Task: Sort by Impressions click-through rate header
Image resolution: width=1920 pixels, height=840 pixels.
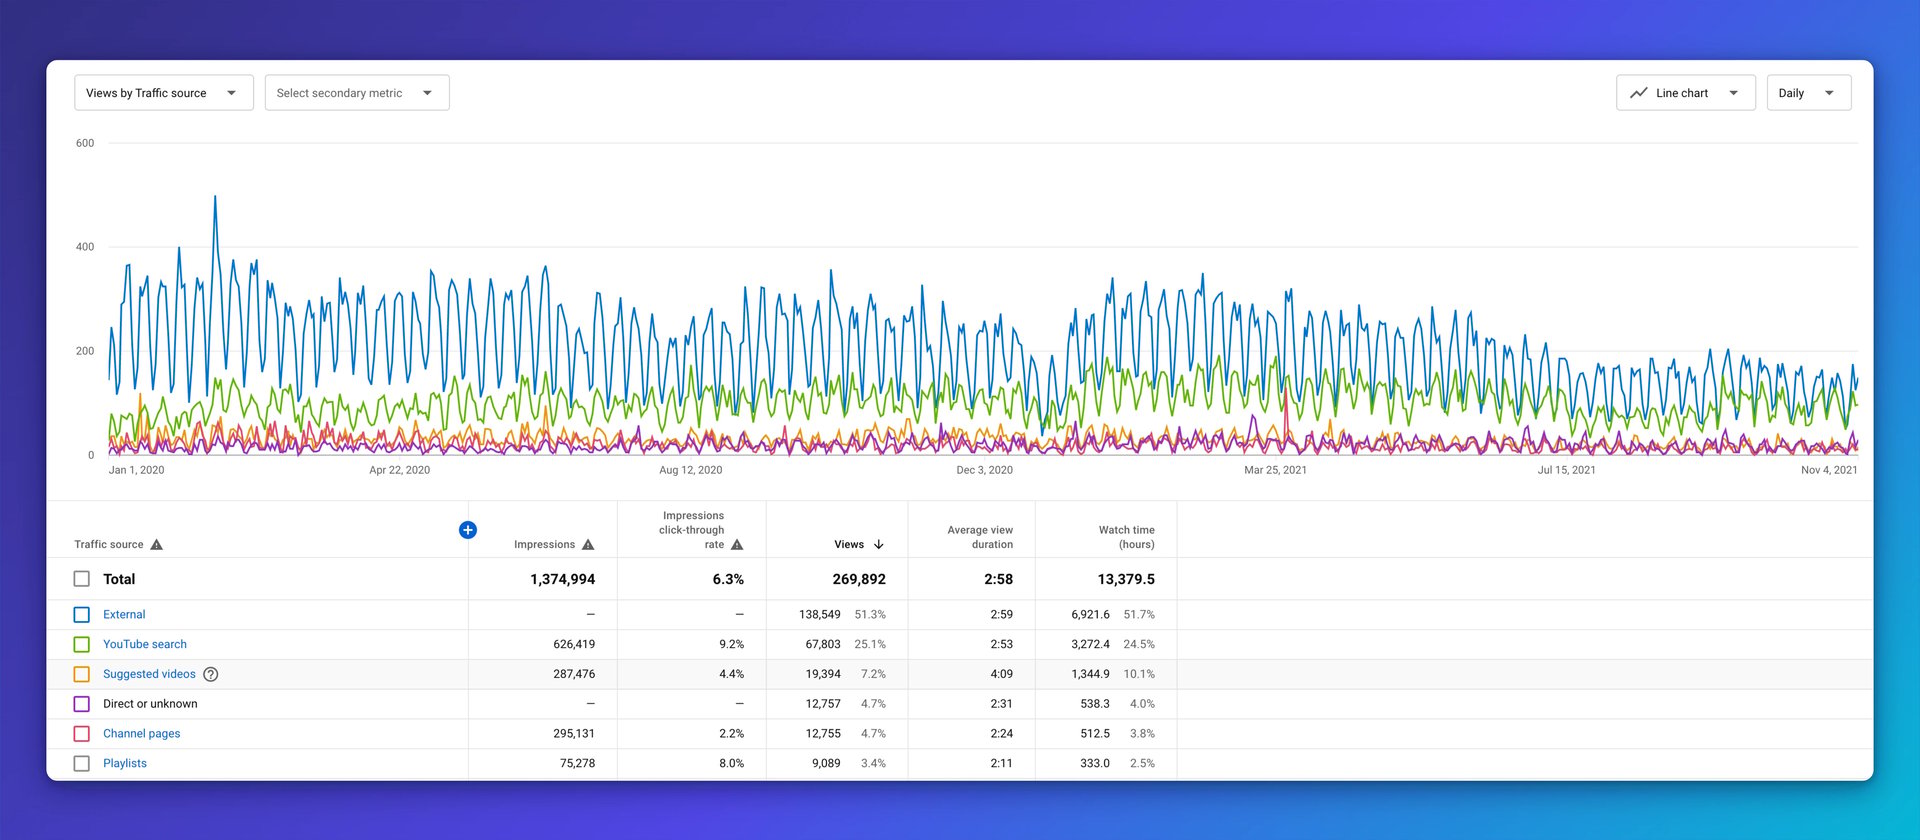Action: (x=692, y=530)
